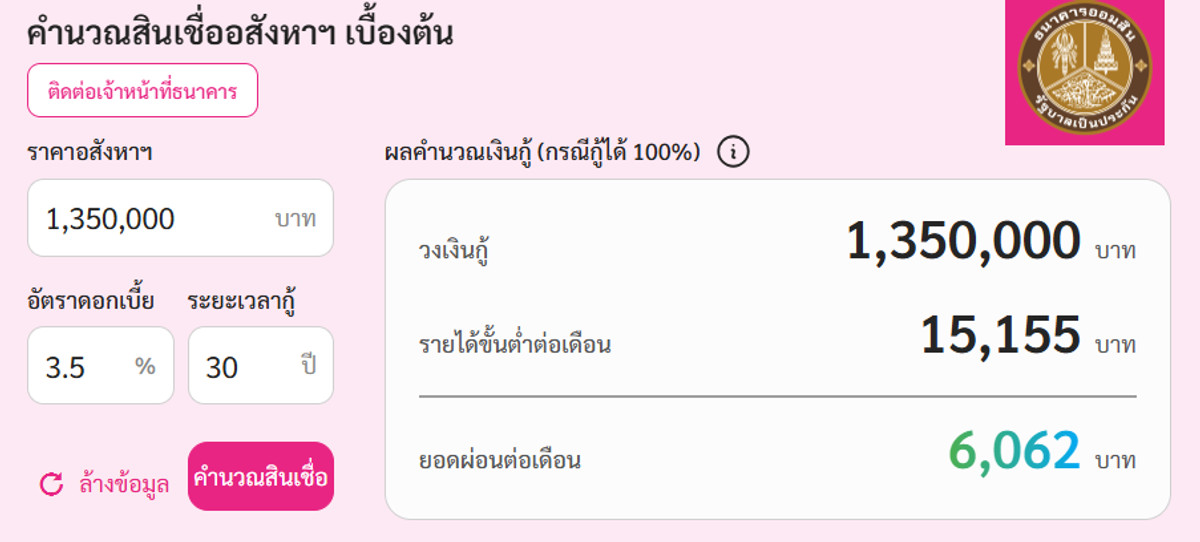Screen dimensions: 1200x542
Task: Click the Government Savings Bank logo
Action: pos(1085,72)
